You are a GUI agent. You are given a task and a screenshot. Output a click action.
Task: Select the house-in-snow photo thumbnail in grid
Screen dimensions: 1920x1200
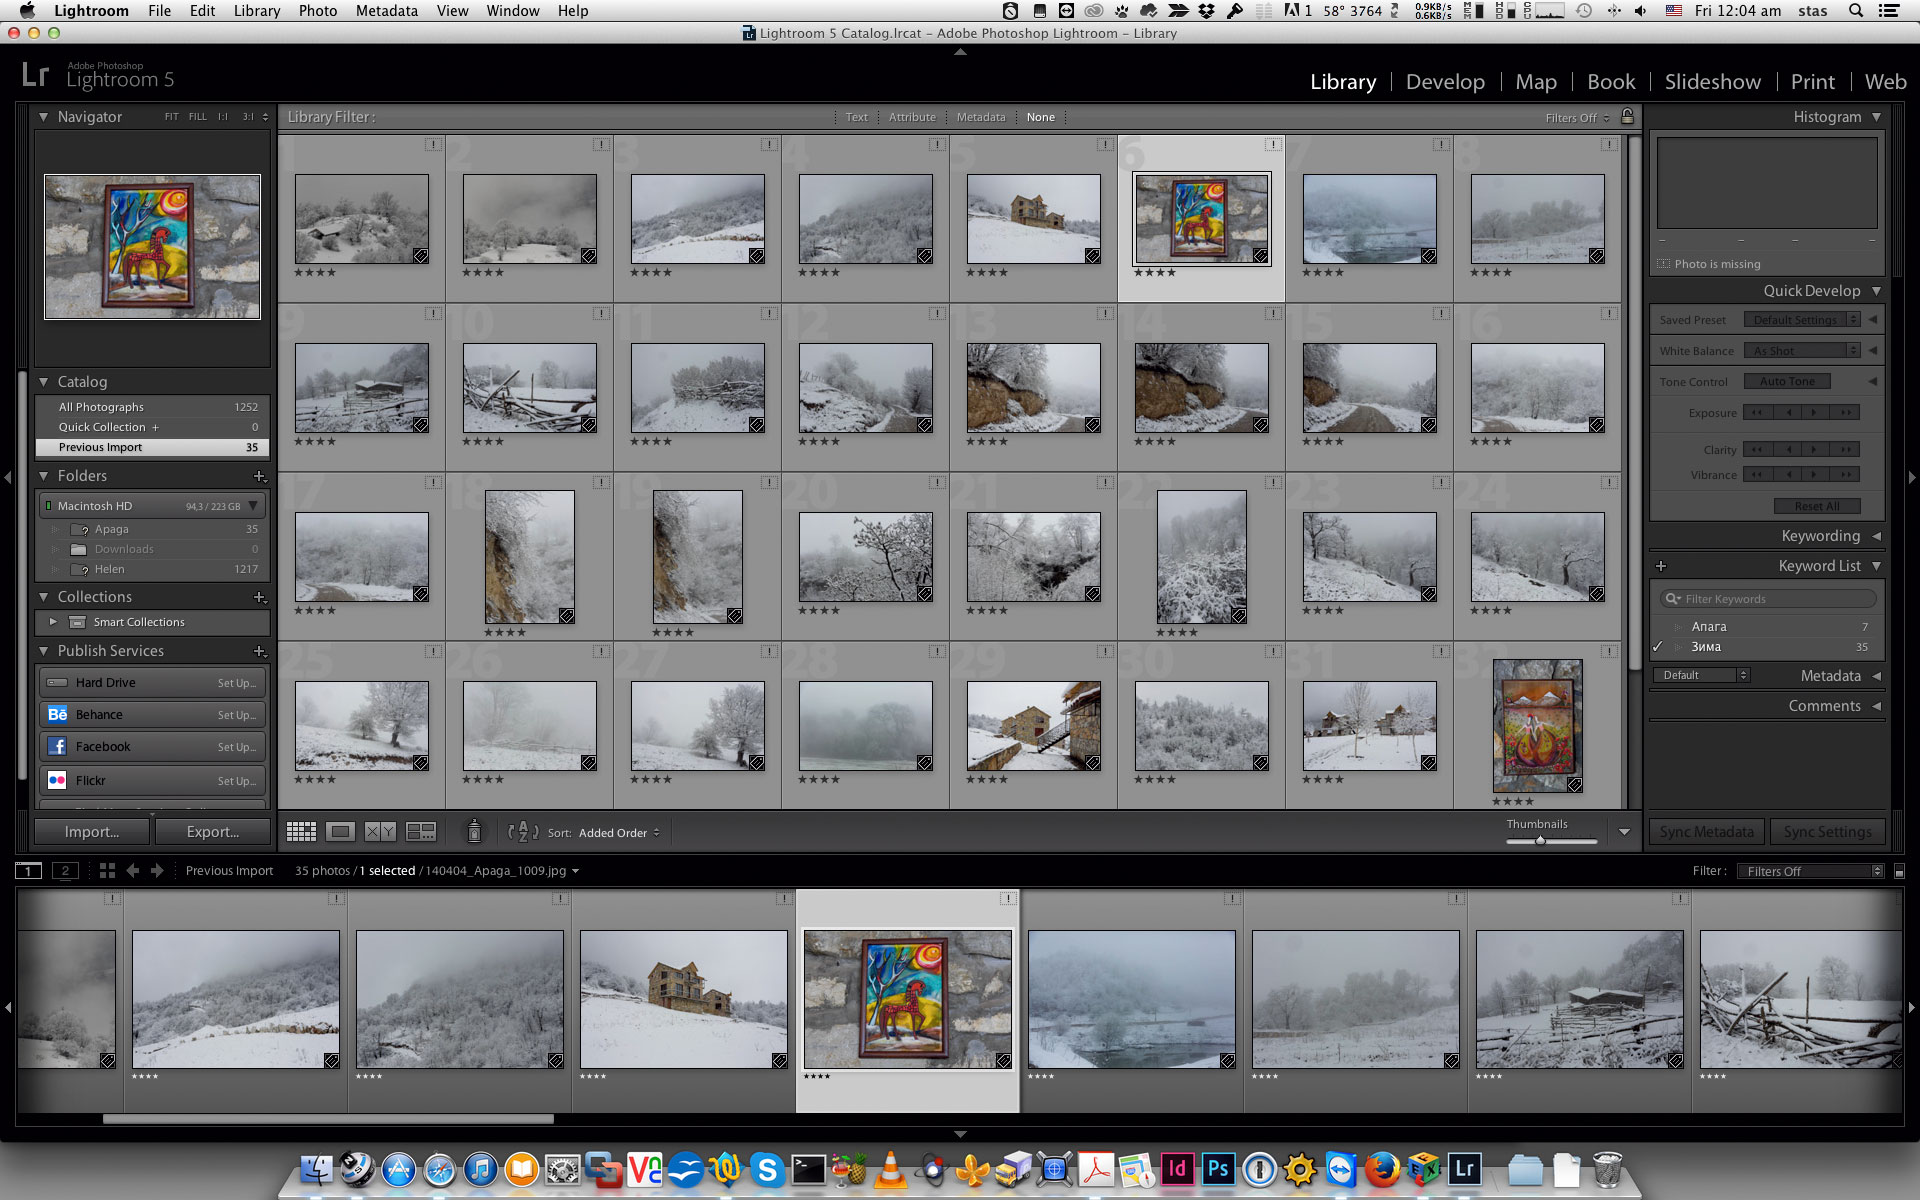(1033, 218)
